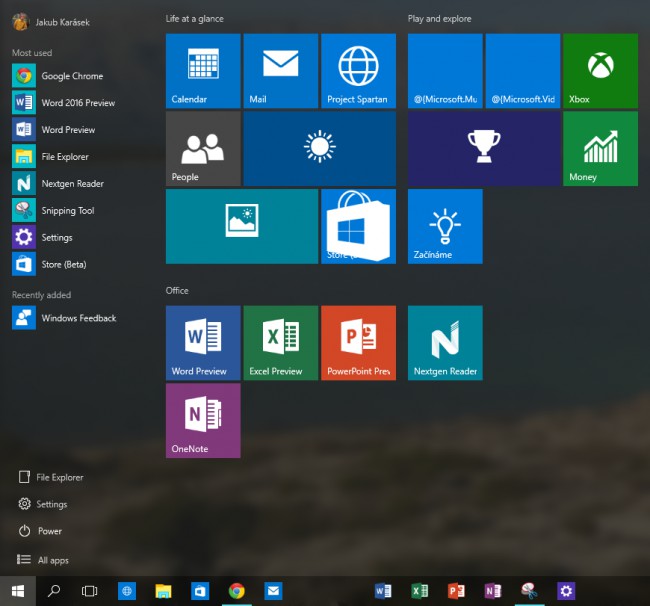Launch the Word Preview tile in Office group
Image resolution: width=650 pixels, height=606 pixels.
203,343
